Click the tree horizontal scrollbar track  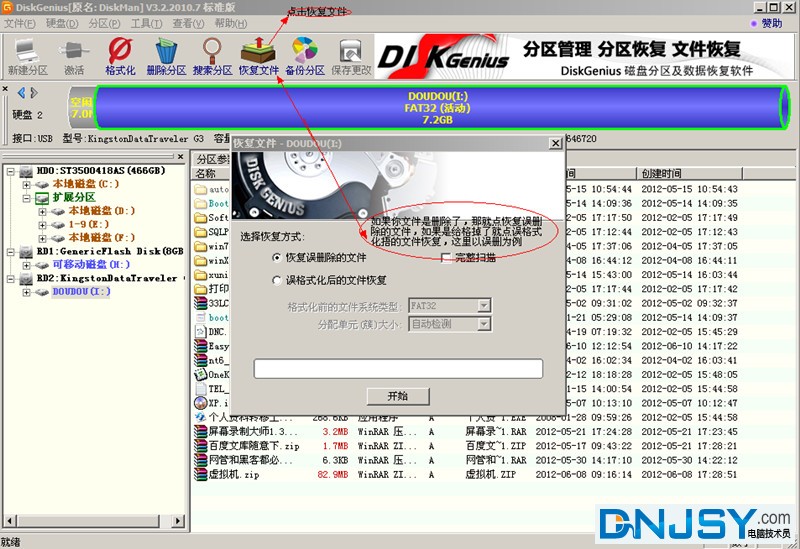click(93, 521)
